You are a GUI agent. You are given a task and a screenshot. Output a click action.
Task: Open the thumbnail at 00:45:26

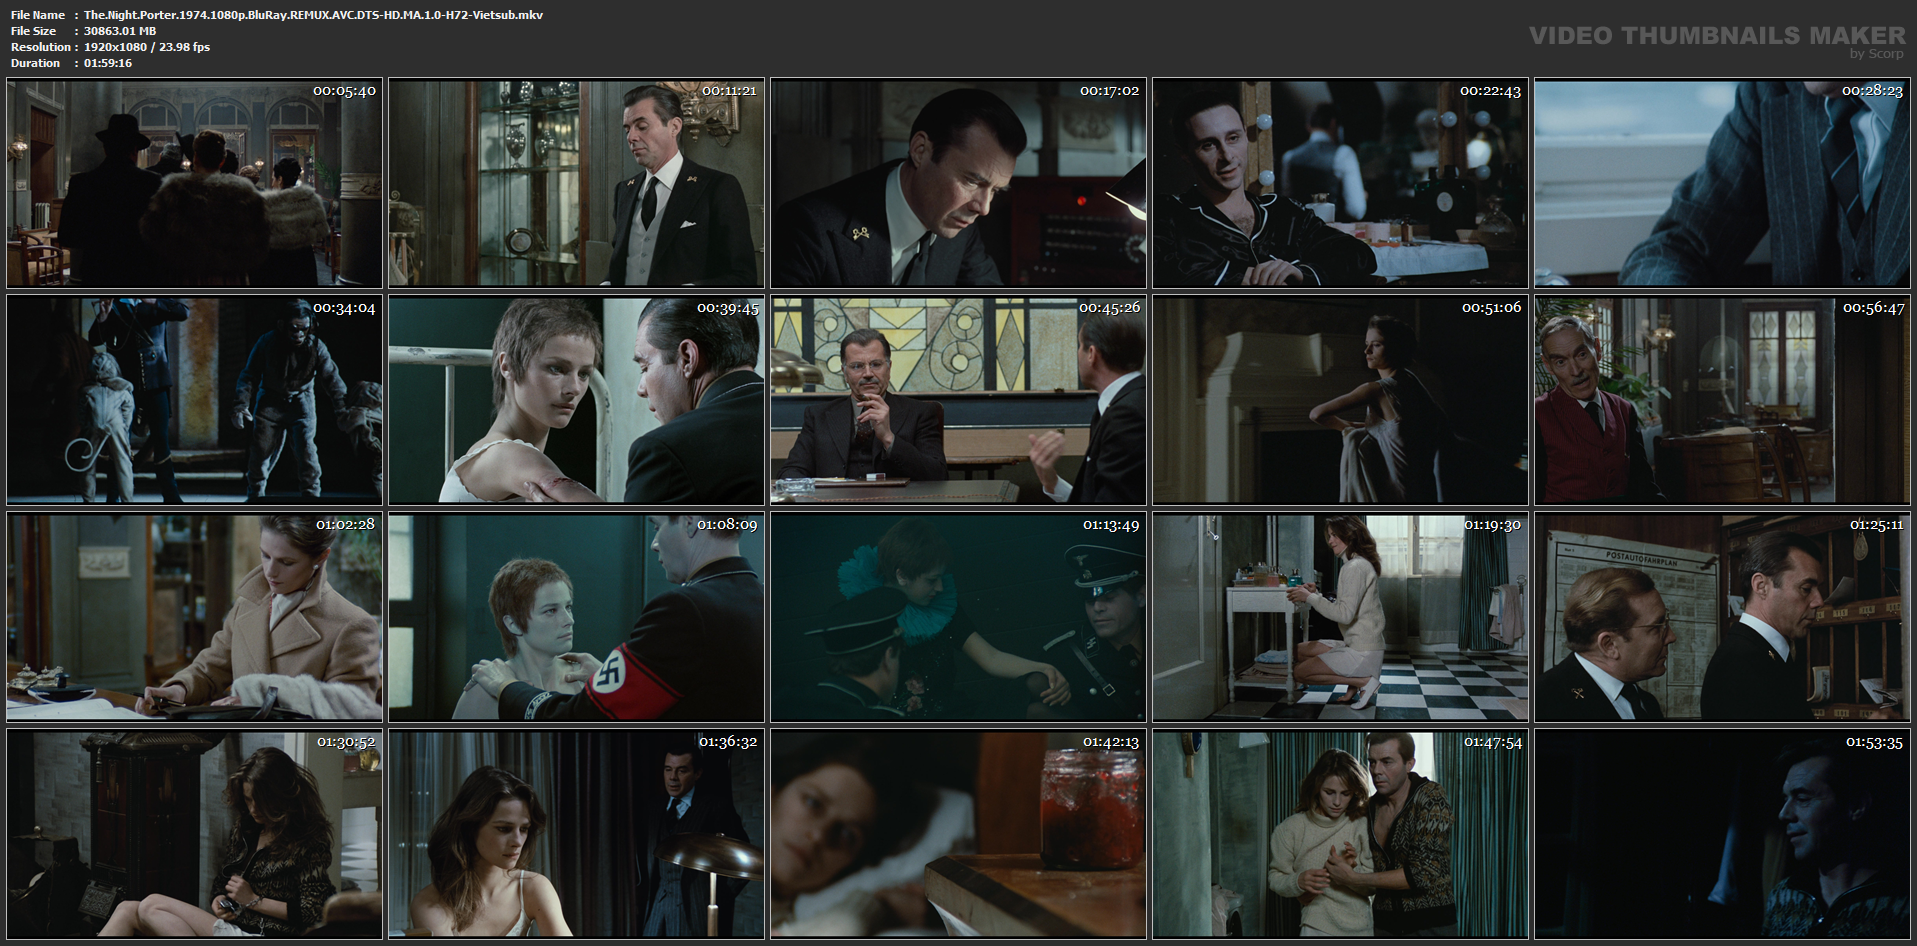[x=958, y=401]
